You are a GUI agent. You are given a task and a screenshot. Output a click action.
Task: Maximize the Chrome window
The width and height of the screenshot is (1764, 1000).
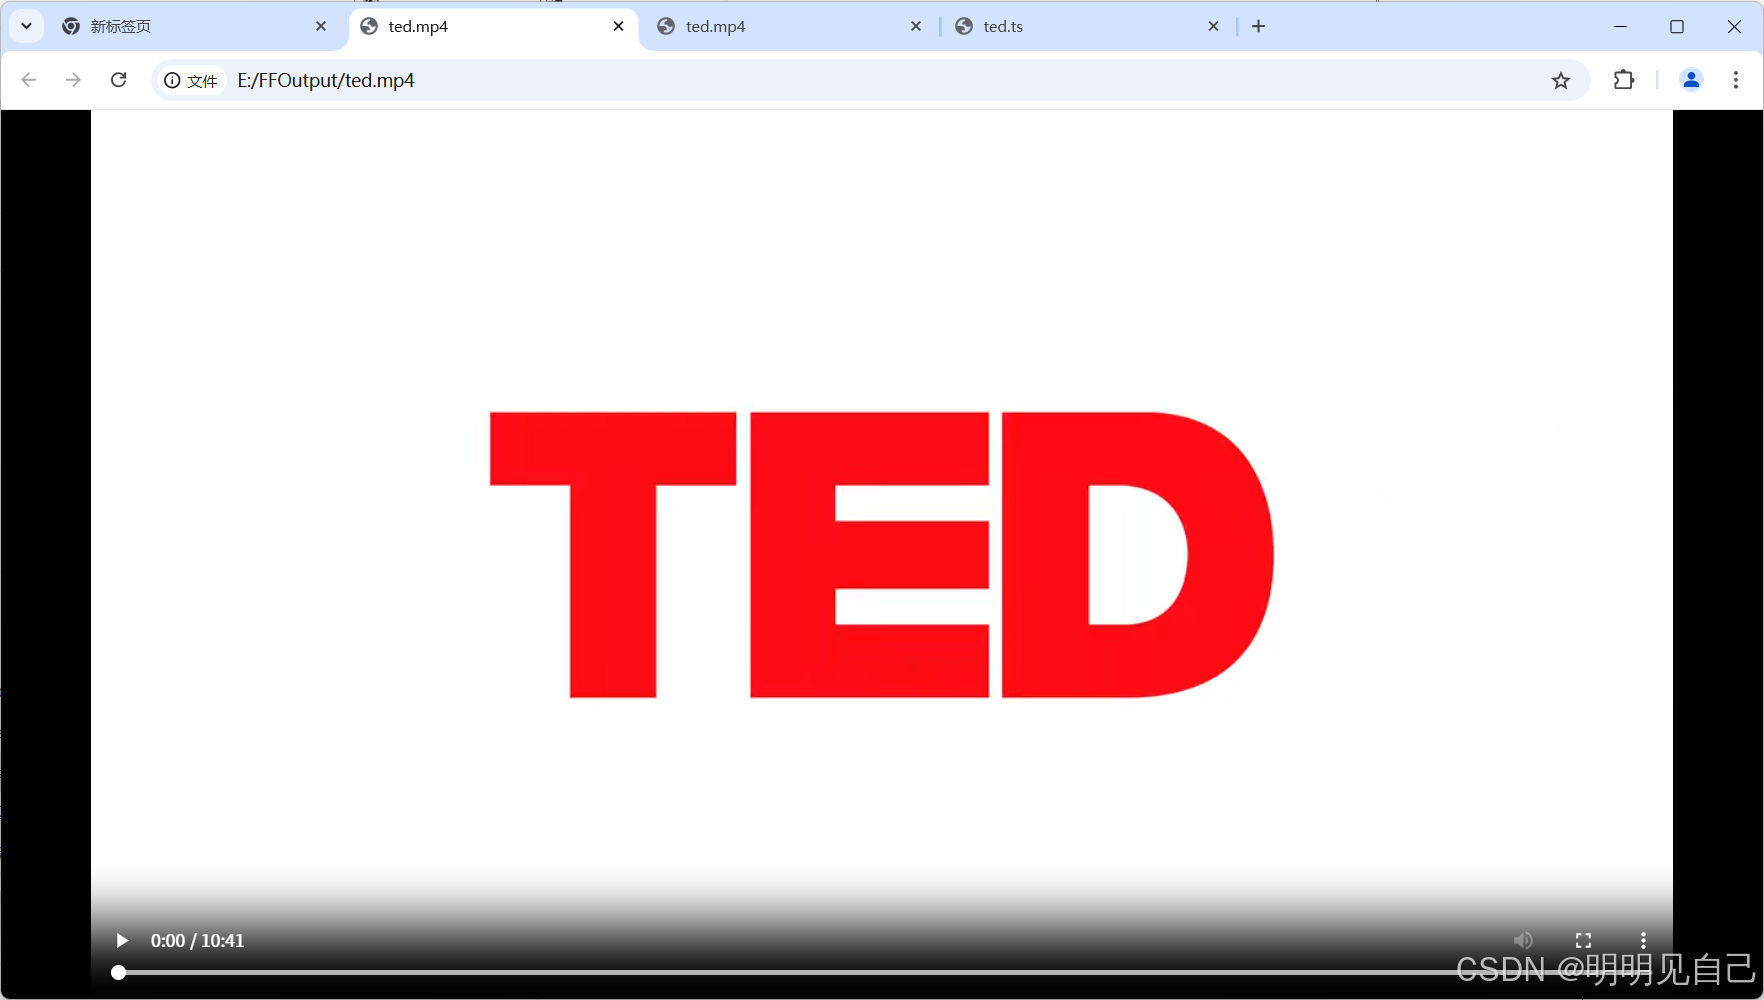point(1677,27)
